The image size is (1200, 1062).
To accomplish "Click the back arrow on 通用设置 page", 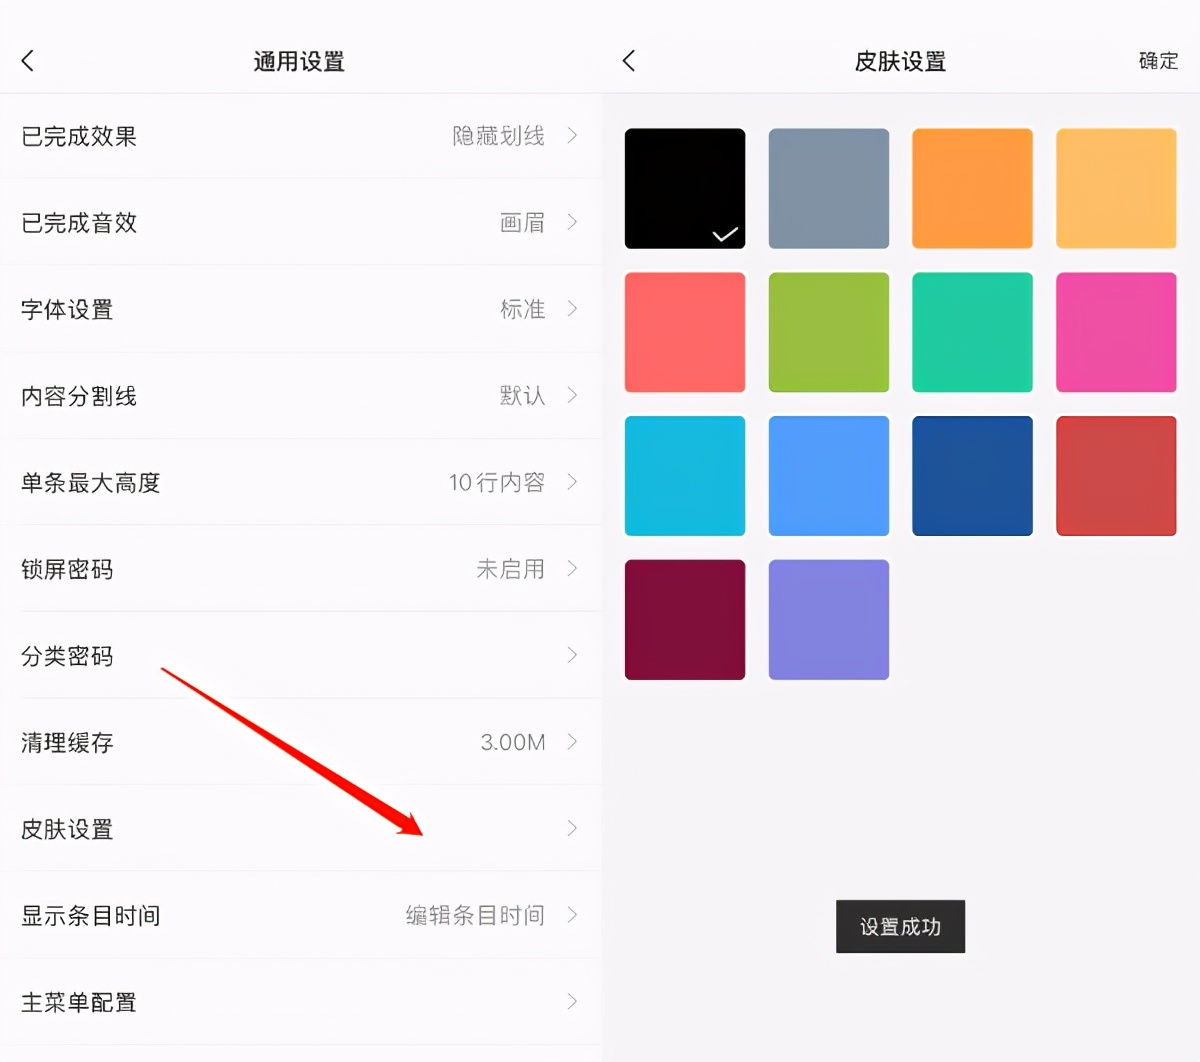I will pyautogui.click(x=27, y=60).
